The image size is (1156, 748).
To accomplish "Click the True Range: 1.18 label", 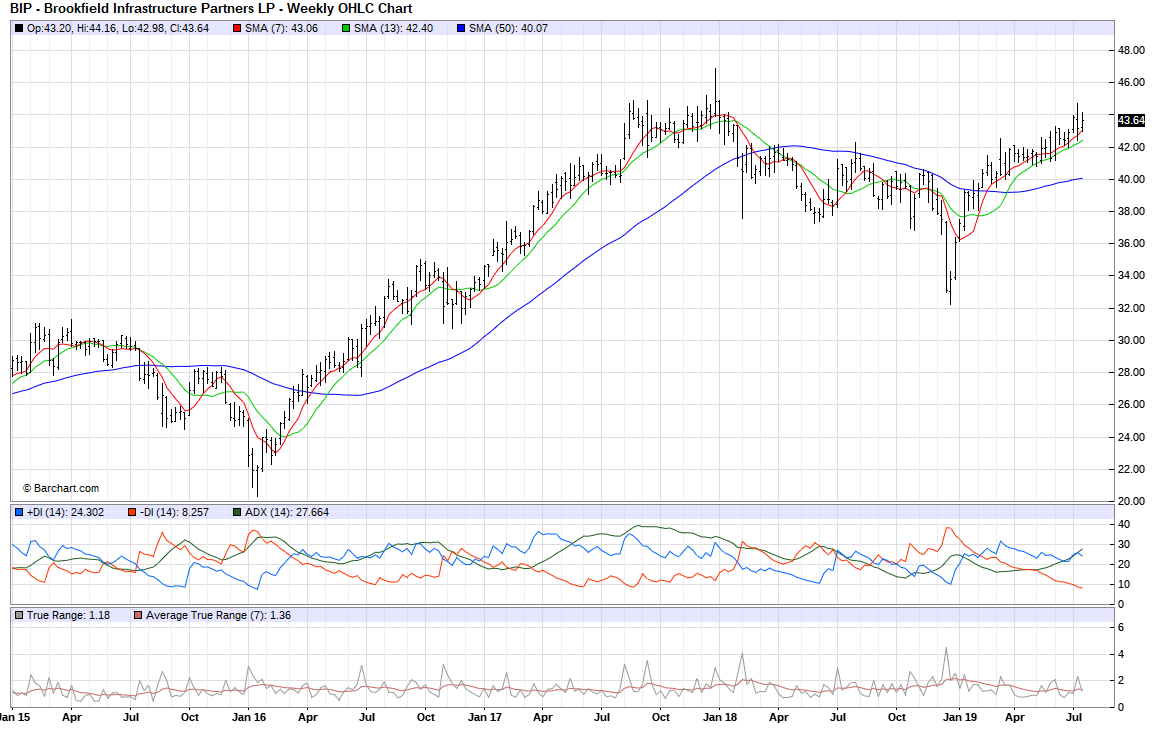I will coord(69,615).
